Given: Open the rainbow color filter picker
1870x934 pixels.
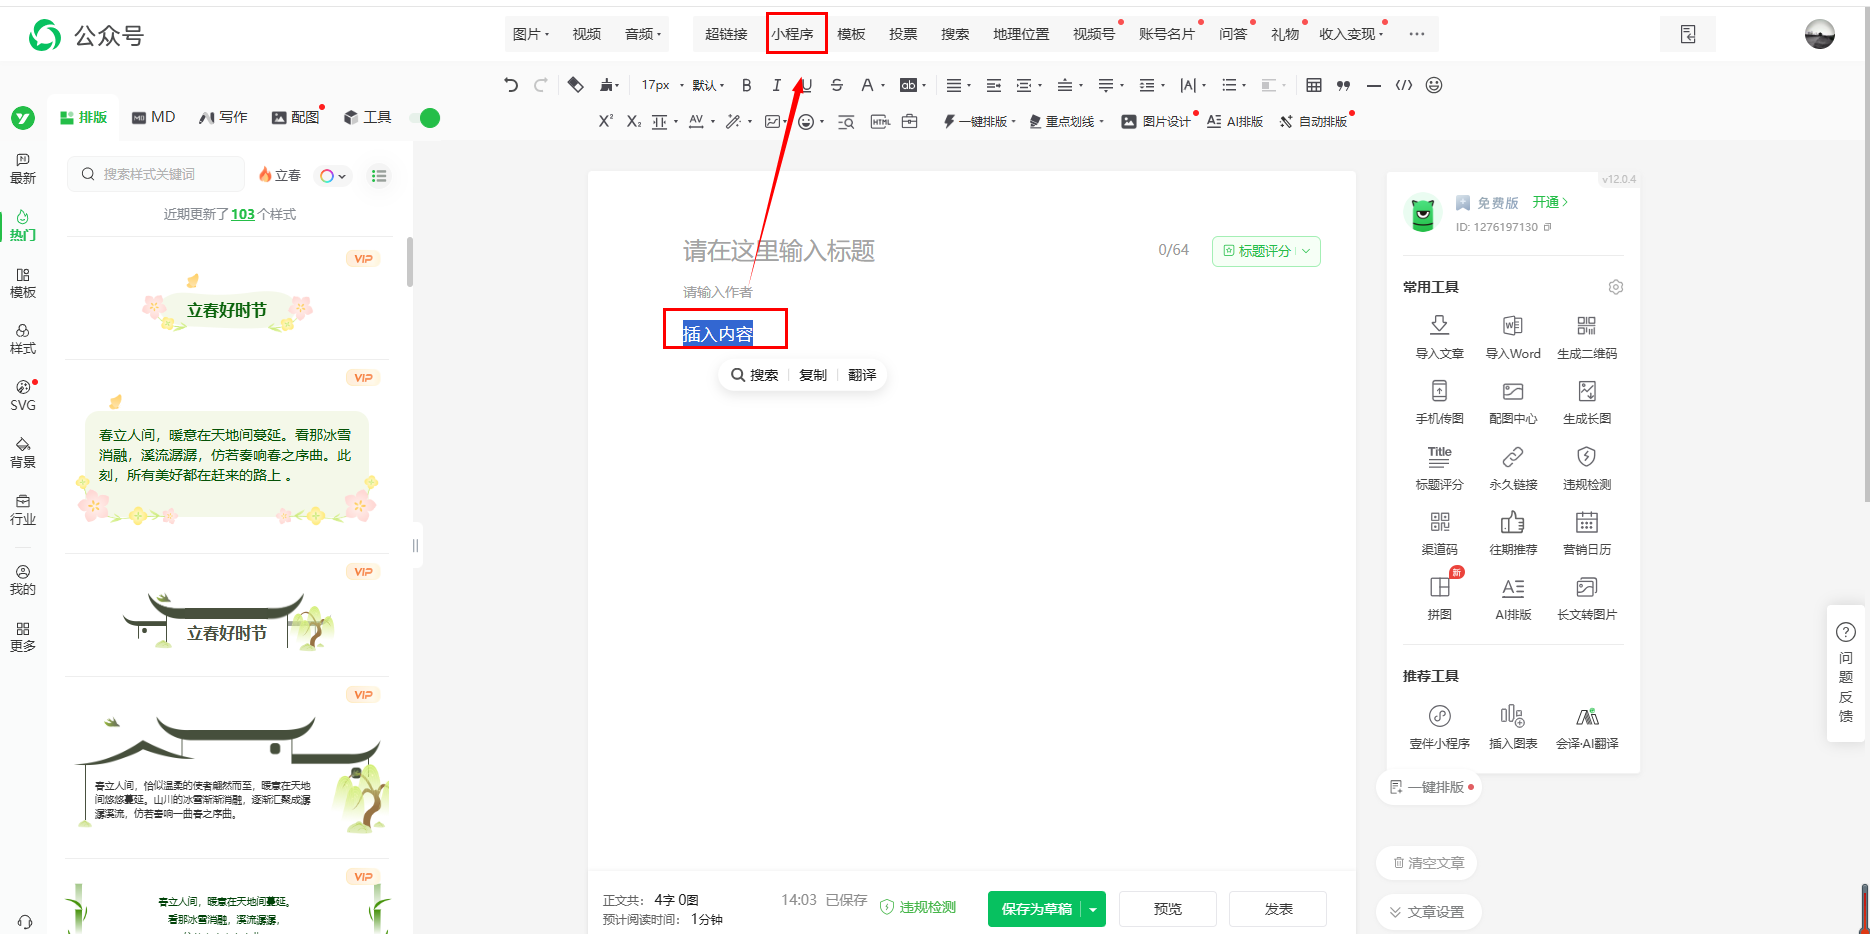Looking at the screenshot, I should pos(333,176).
